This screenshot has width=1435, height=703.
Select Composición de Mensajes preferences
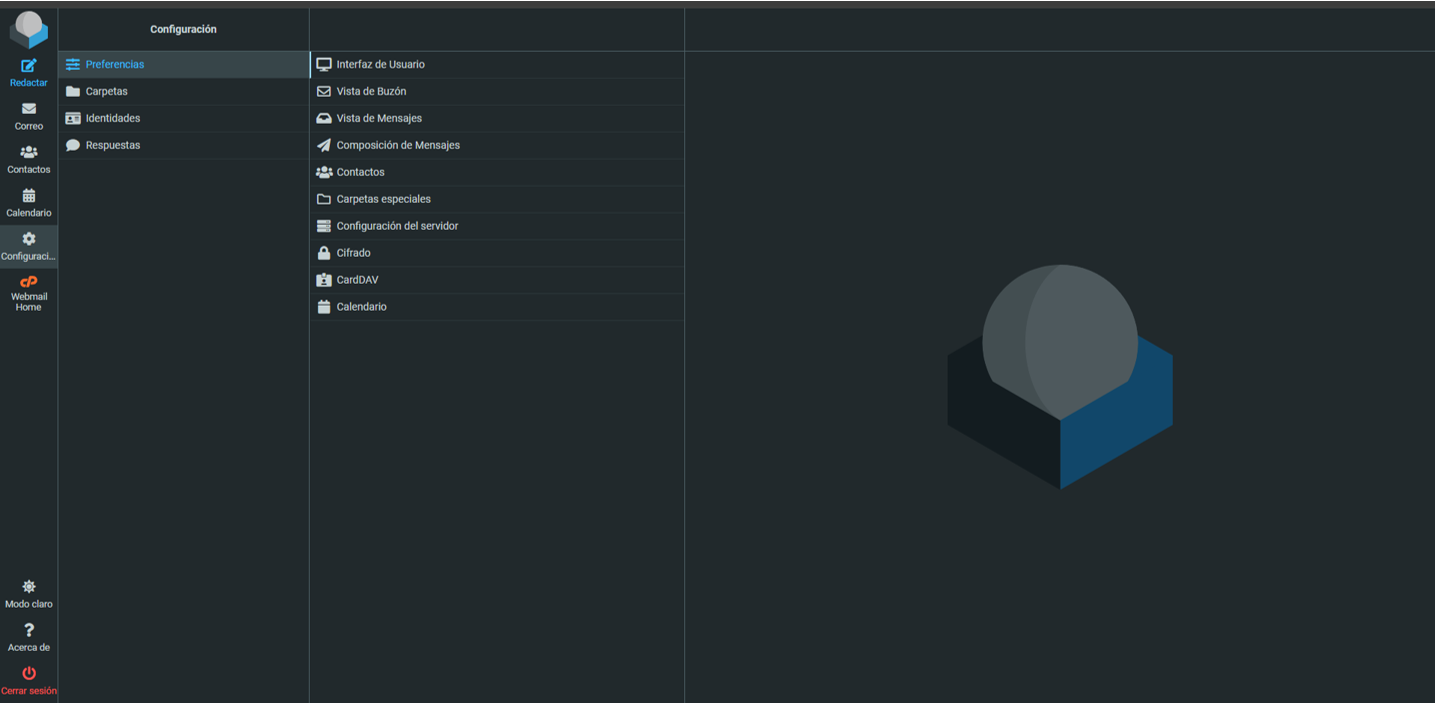click(x=398, y=146)
